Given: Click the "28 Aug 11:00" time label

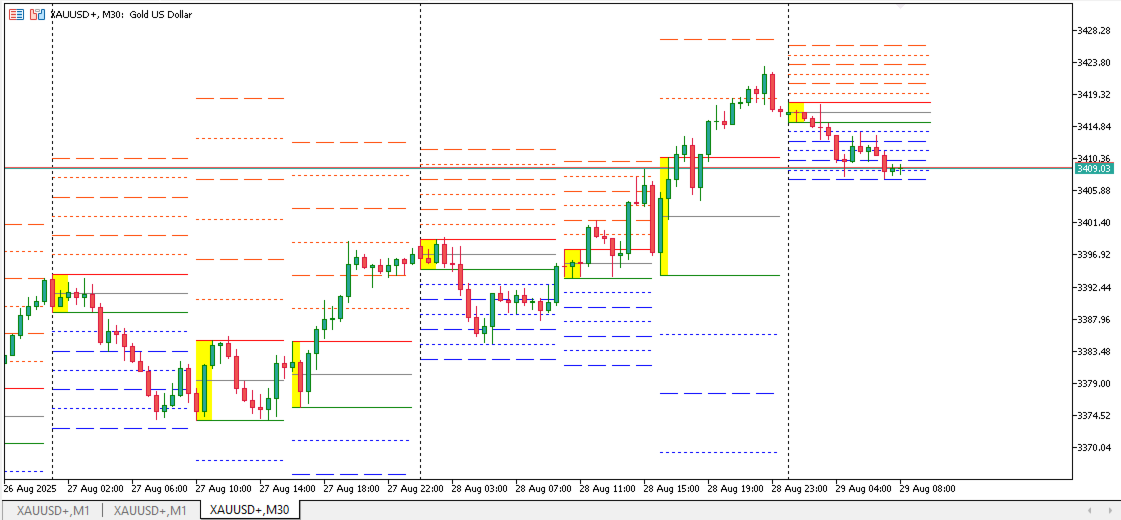Looking at the screenshot, I should click(x=607, y=489).
